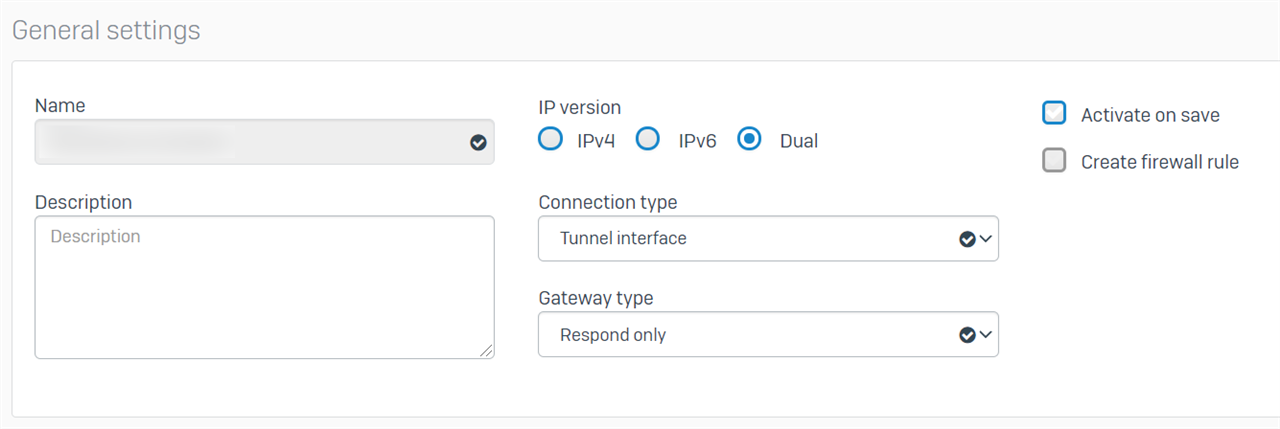Choose the Dual IP version radio
Viewport: 1280px width, 429px height.
point(750,139)
